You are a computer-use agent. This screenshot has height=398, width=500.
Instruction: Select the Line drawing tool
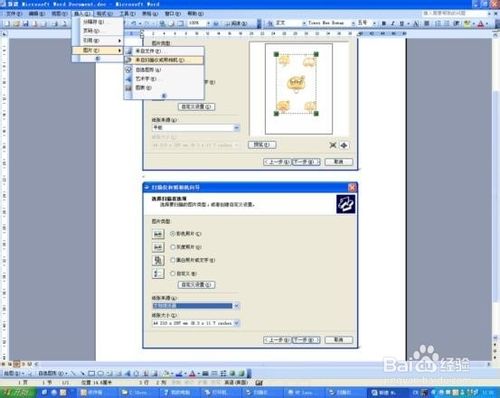coord(73,373)
